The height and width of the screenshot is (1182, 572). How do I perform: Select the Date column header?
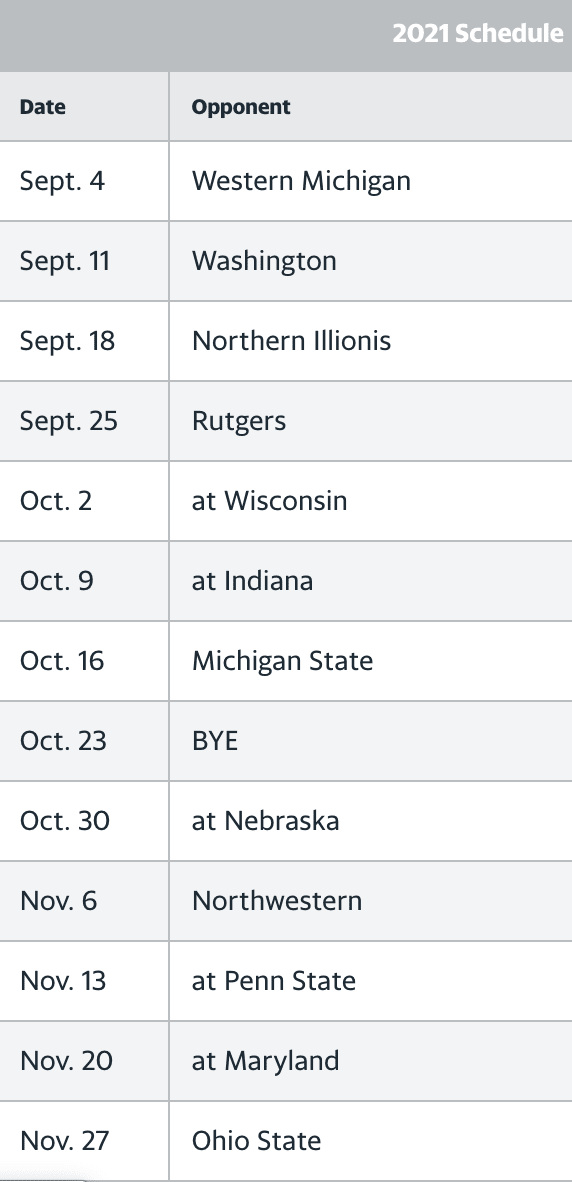(x=42, y=107)
